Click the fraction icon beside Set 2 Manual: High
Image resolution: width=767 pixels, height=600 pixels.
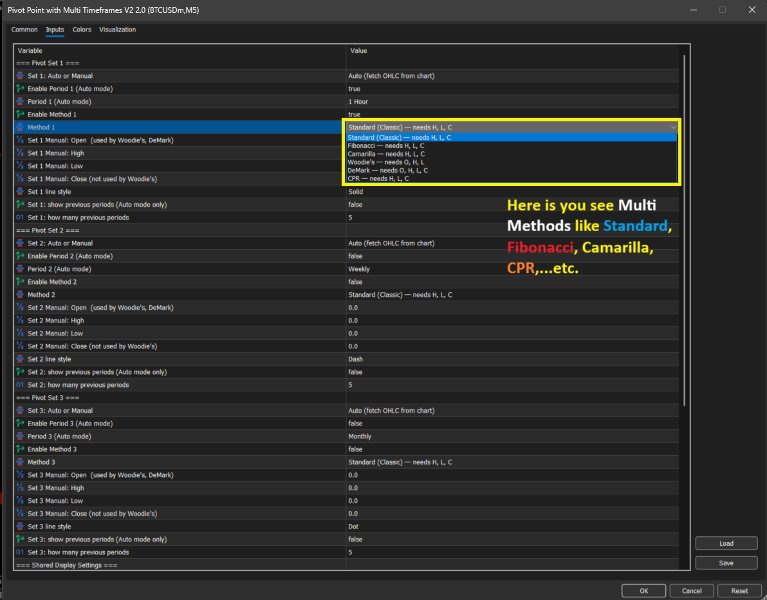[x=20, y=320]
